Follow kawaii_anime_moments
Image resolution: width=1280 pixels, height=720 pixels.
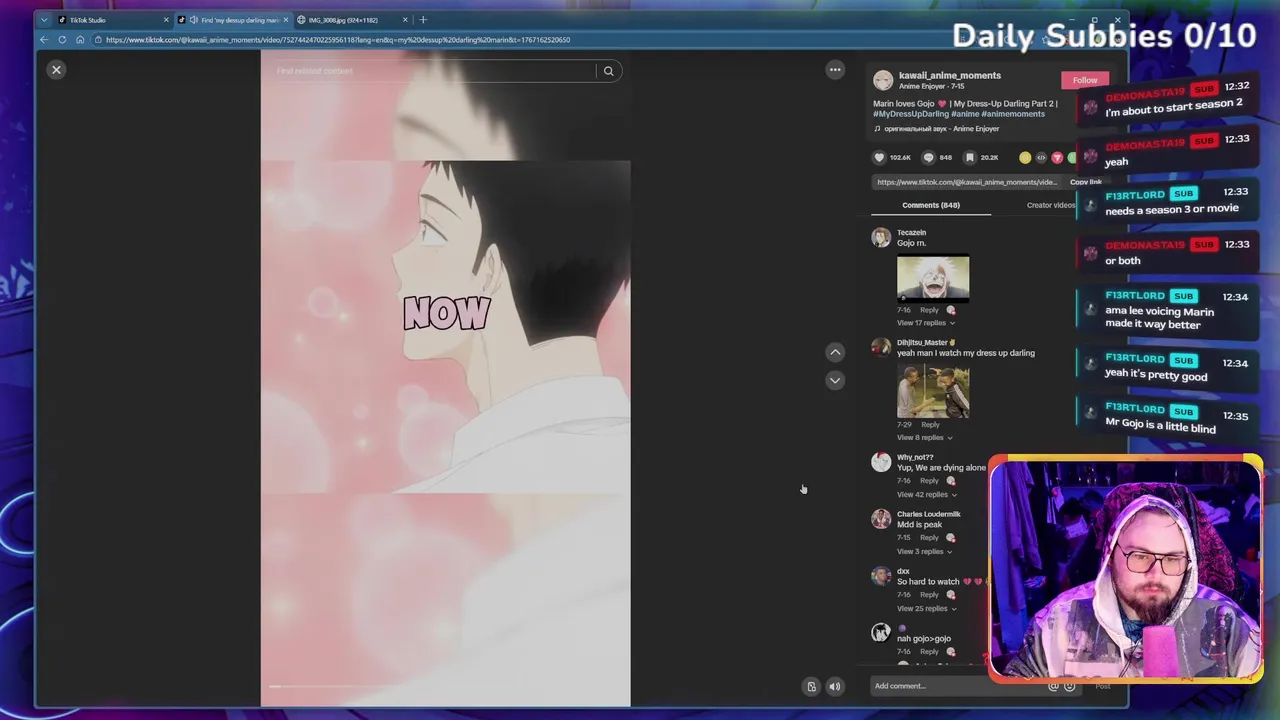point(1084,80)
